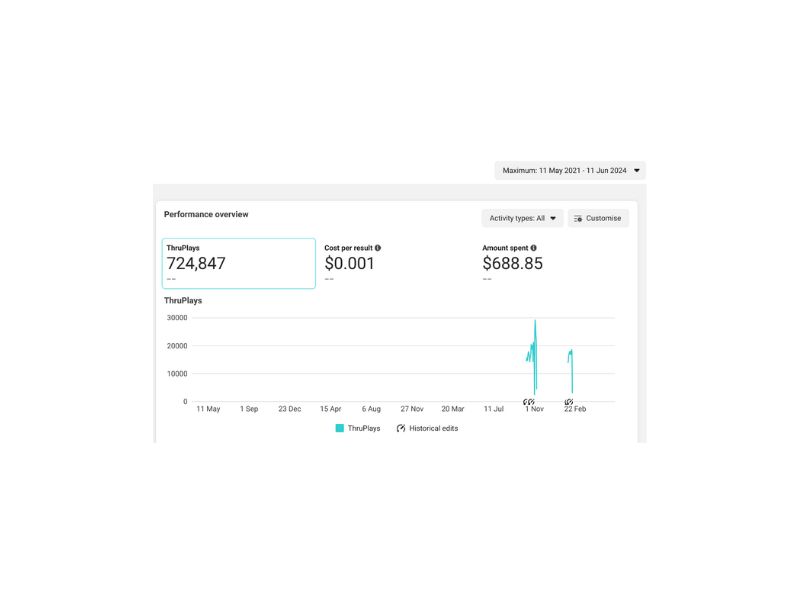Open the date range arrow beside 11 Jun 2024
800x600 pixels.
637,170
